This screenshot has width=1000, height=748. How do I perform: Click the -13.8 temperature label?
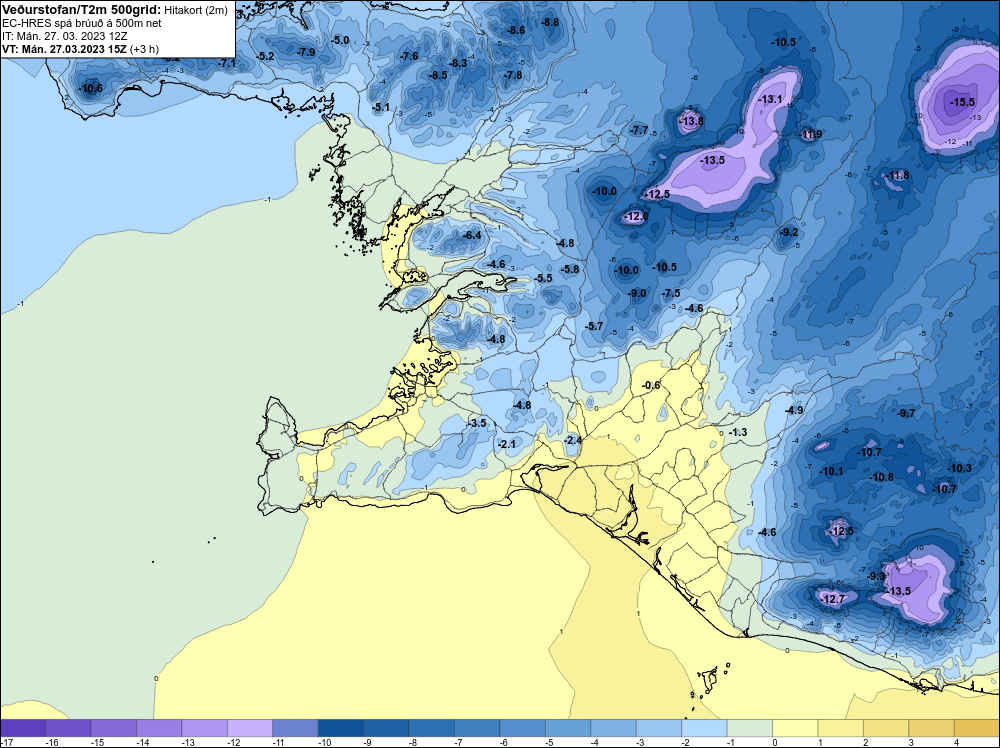click(691, 121)
